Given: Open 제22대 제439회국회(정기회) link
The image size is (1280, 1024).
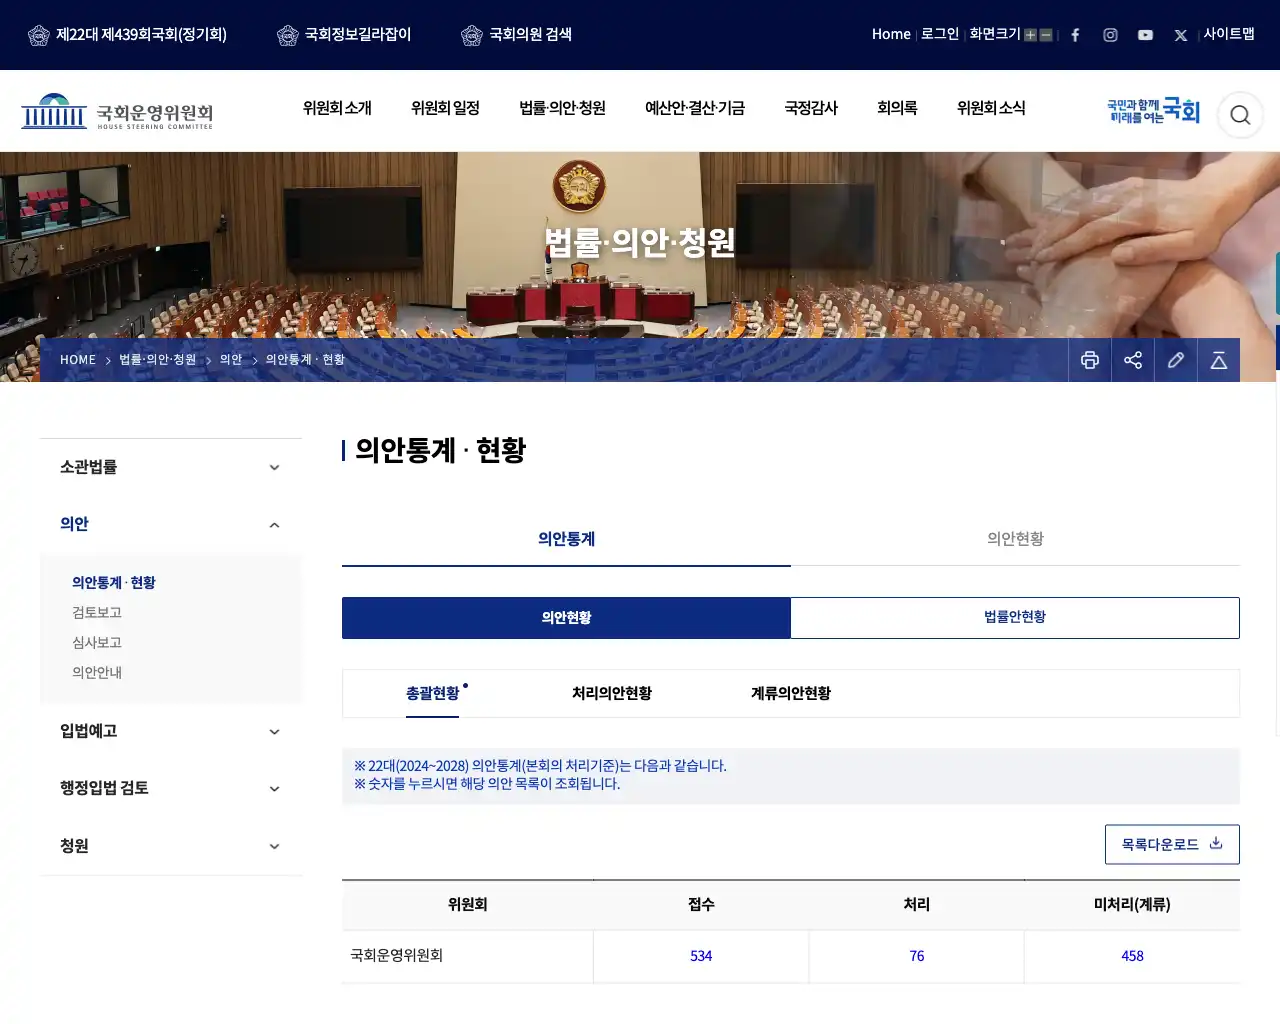Looking at the screenshot, I should (141, 35).
